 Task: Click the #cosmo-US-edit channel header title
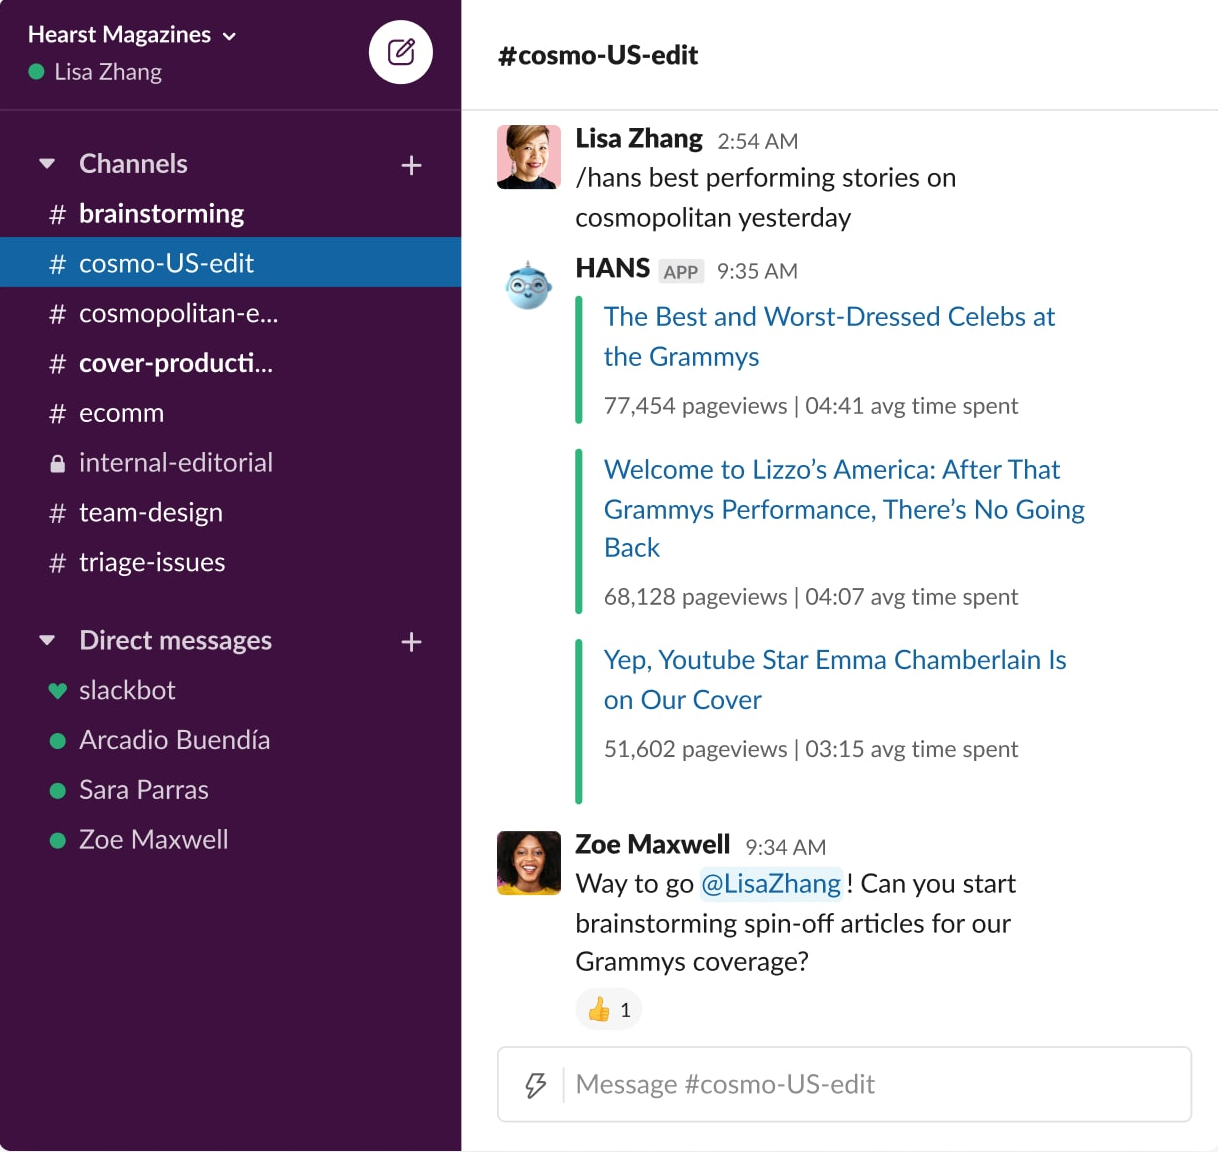[x=598, y=56]
